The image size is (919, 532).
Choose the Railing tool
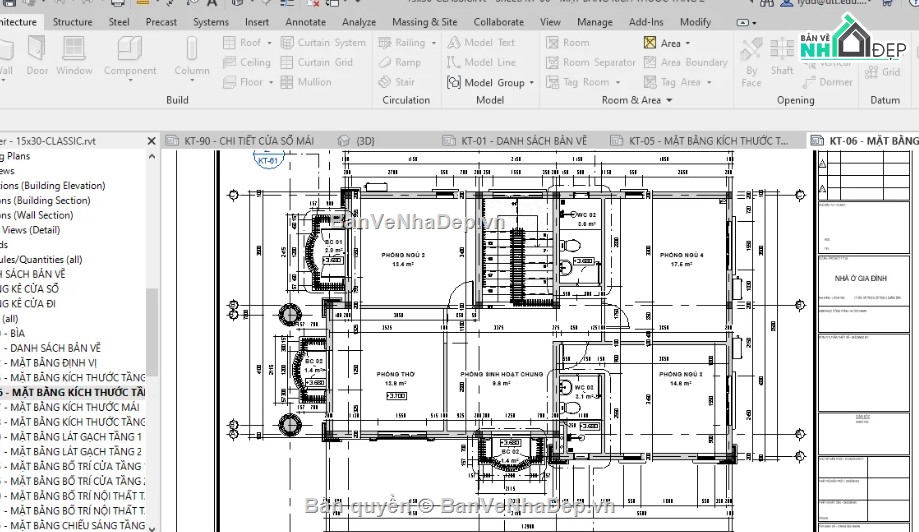coord(402,43)
